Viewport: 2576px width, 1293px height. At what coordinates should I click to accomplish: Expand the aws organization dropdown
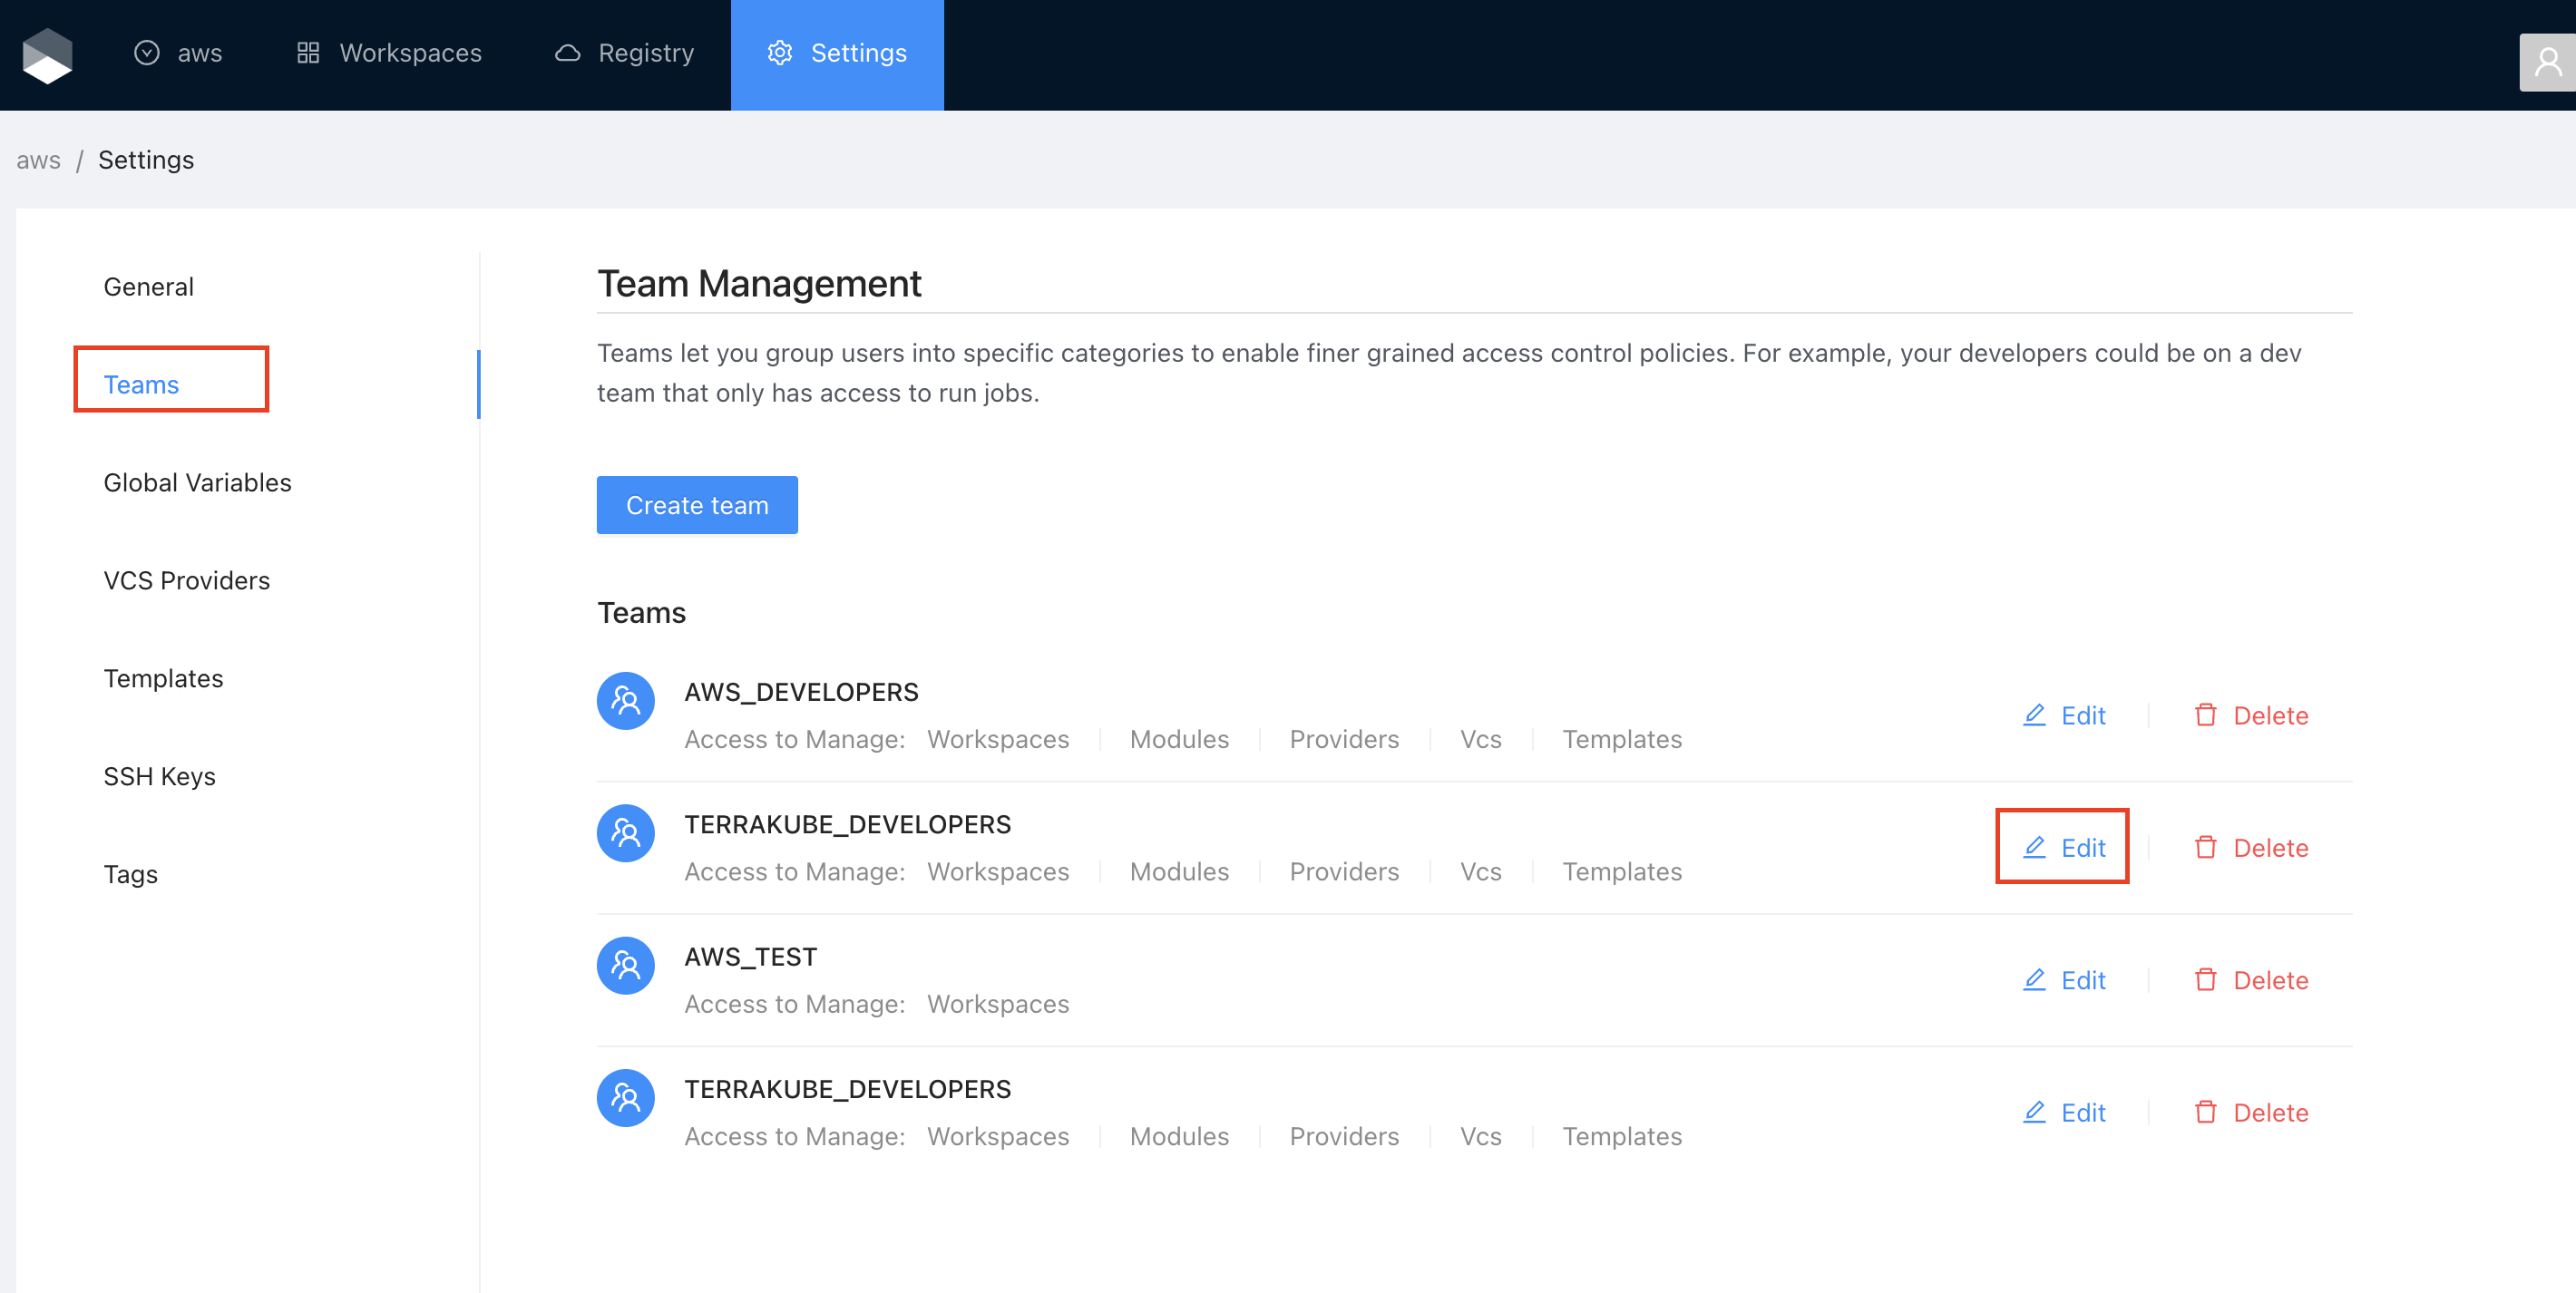pyautogui.click(x=178, y=53)
